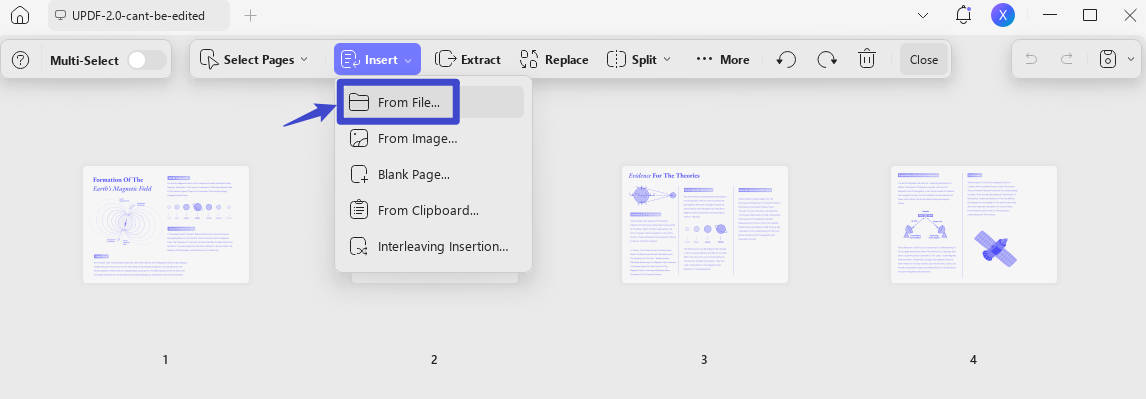Rotate pages clockwise
The image size is (1146, 399).
827,60
